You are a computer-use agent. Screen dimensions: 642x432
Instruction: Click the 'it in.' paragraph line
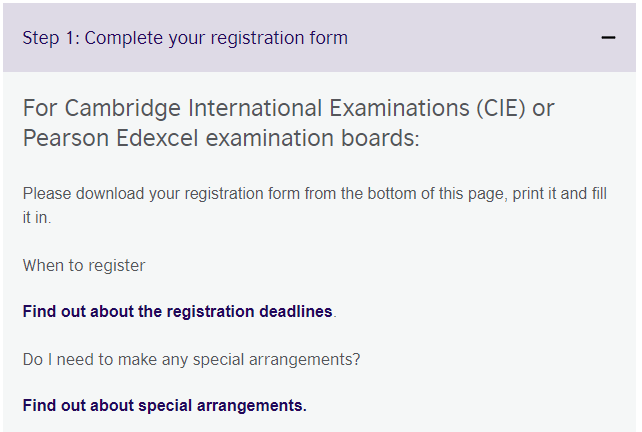click(37, 218)
